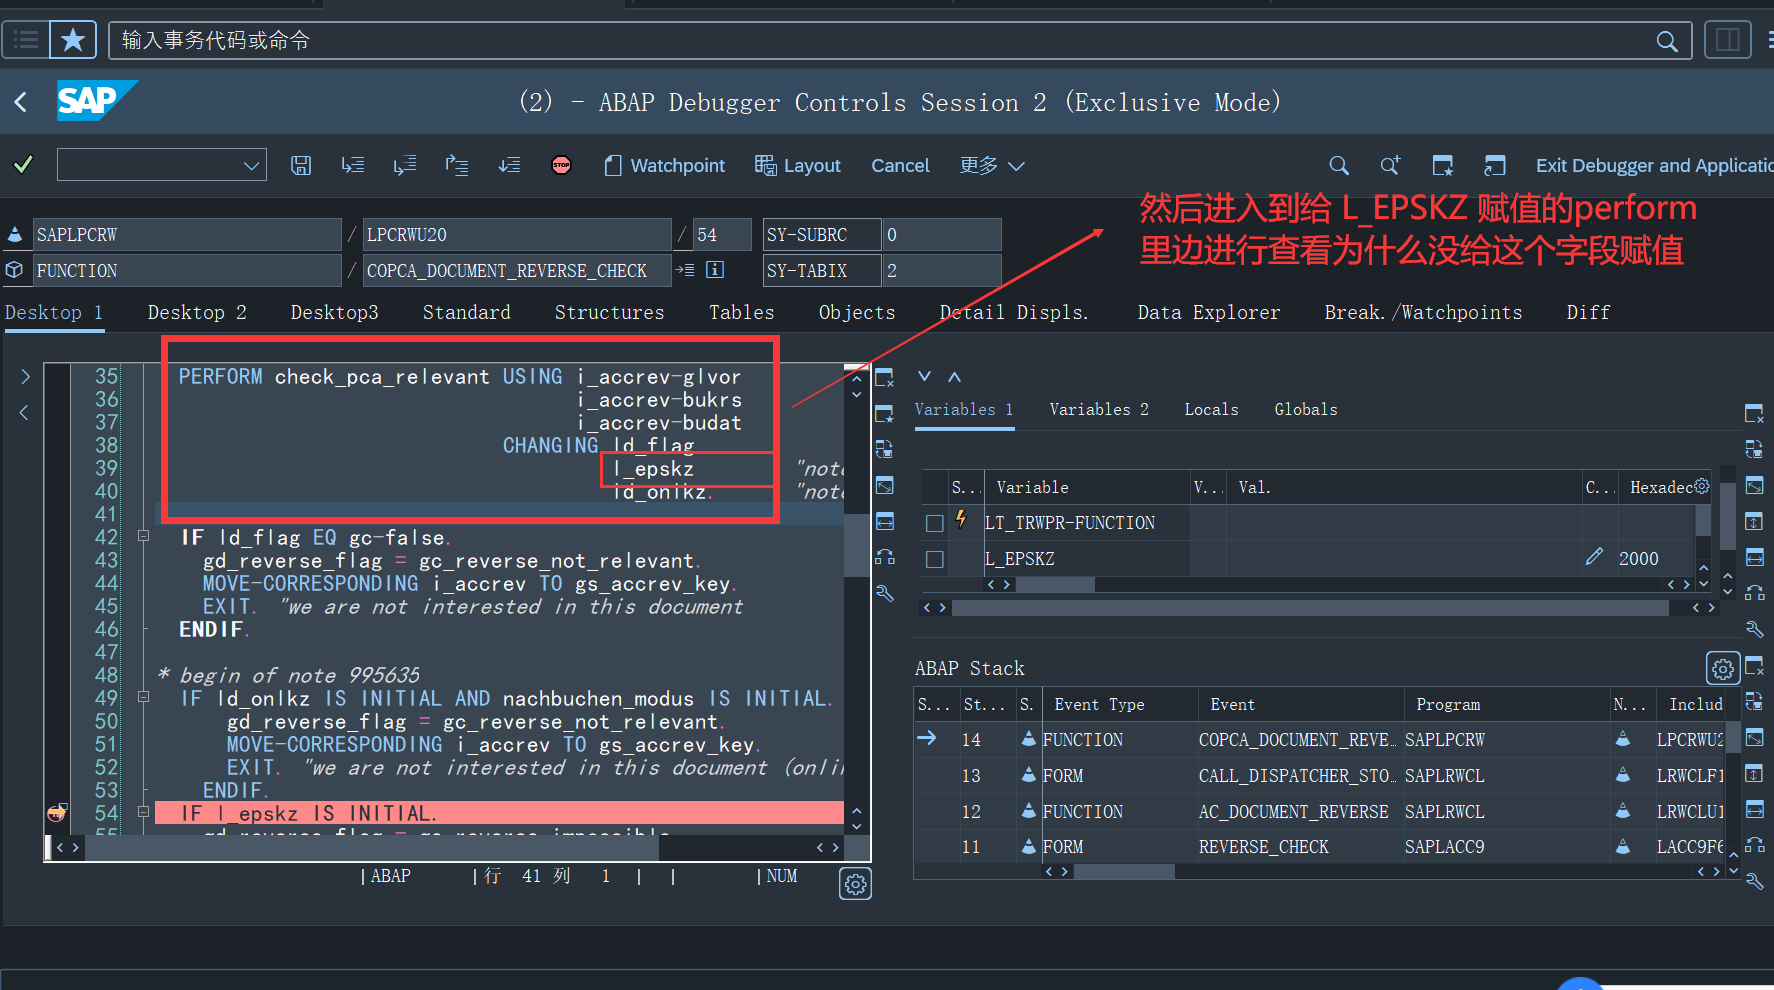This screenshot has width=1774, height=990.
Task: Click the search icon in the command field
Action: click(x=1667, y=41)
